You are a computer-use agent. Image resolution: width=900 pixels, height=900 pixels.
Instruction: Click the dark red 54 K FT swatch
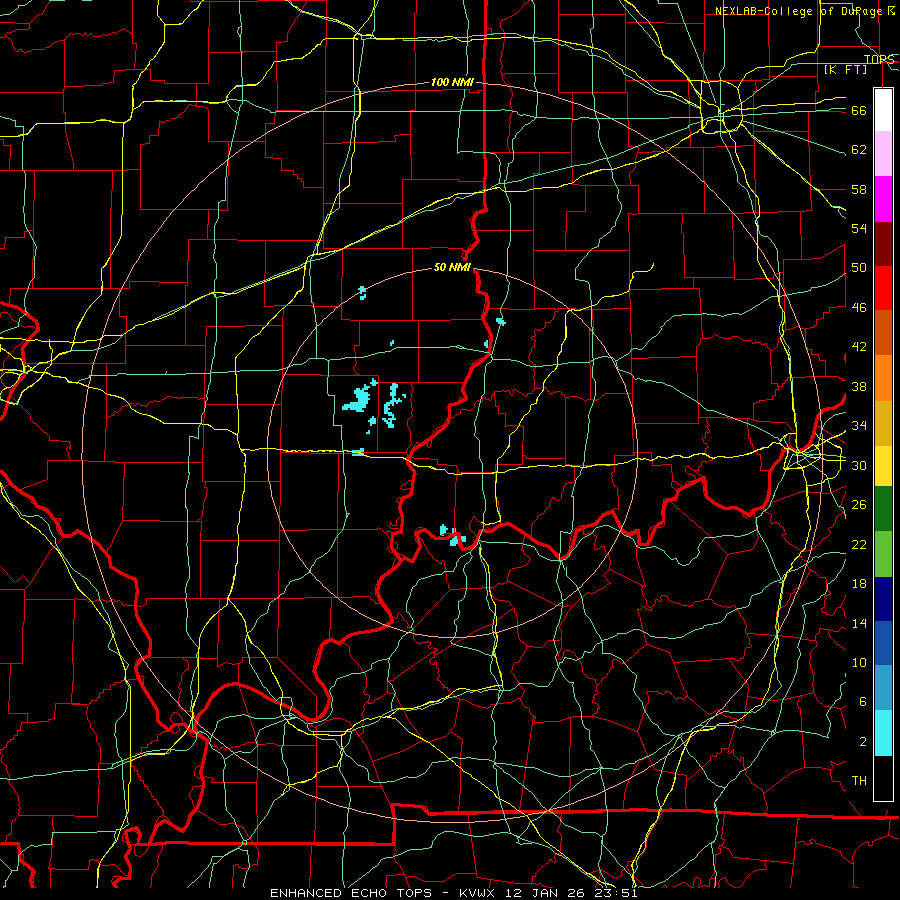883,244
